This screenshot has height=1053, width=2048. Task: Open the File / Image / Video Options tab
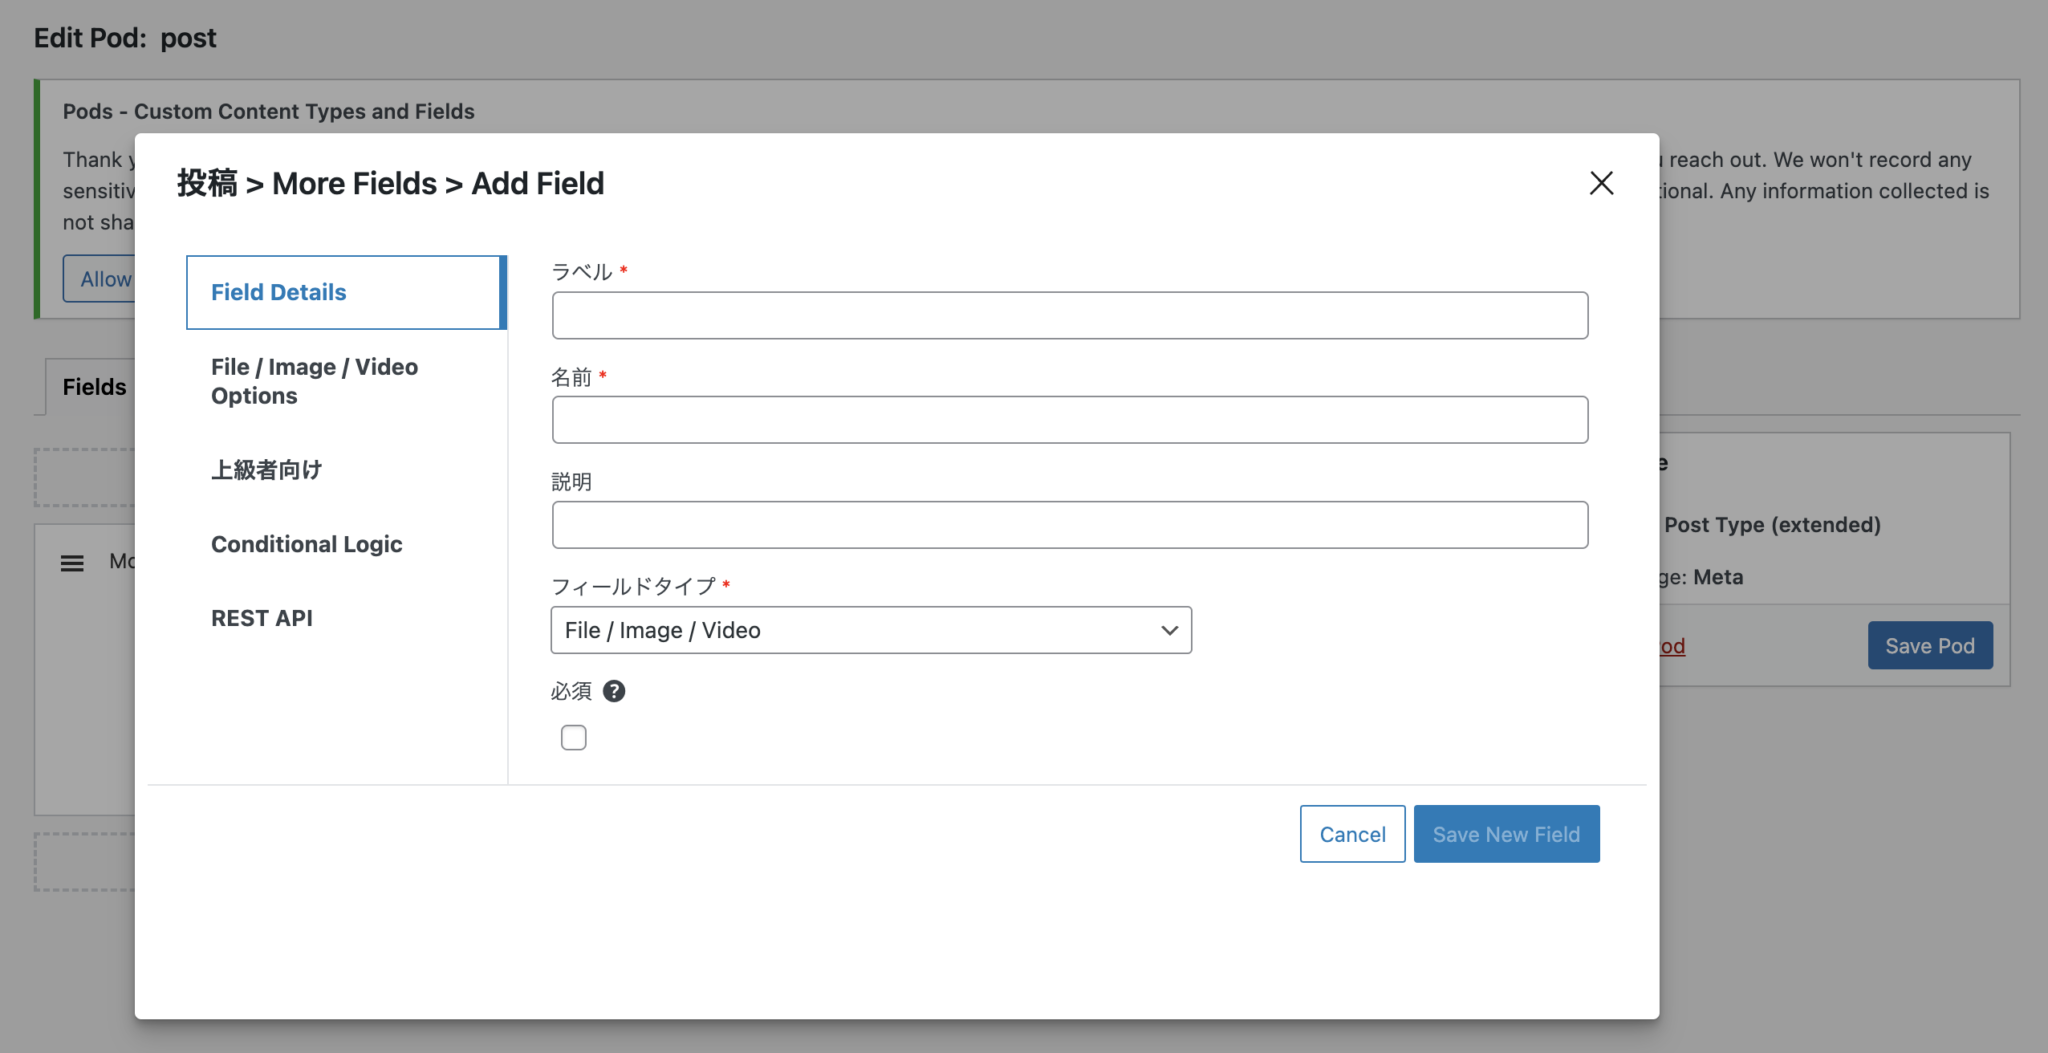314,381
